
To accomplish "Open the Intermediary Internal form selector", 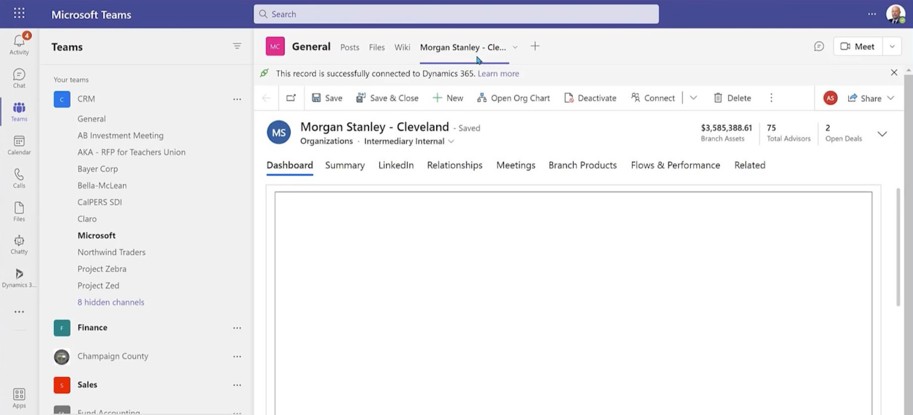I will pos(409,141).
